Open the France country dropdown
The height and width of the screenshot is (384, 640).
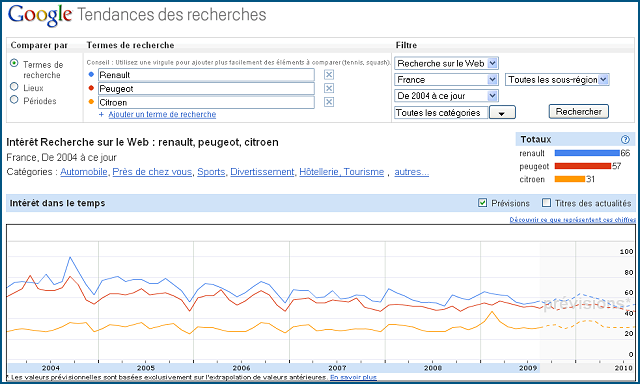pyautogui.click(x=446, y=80)
